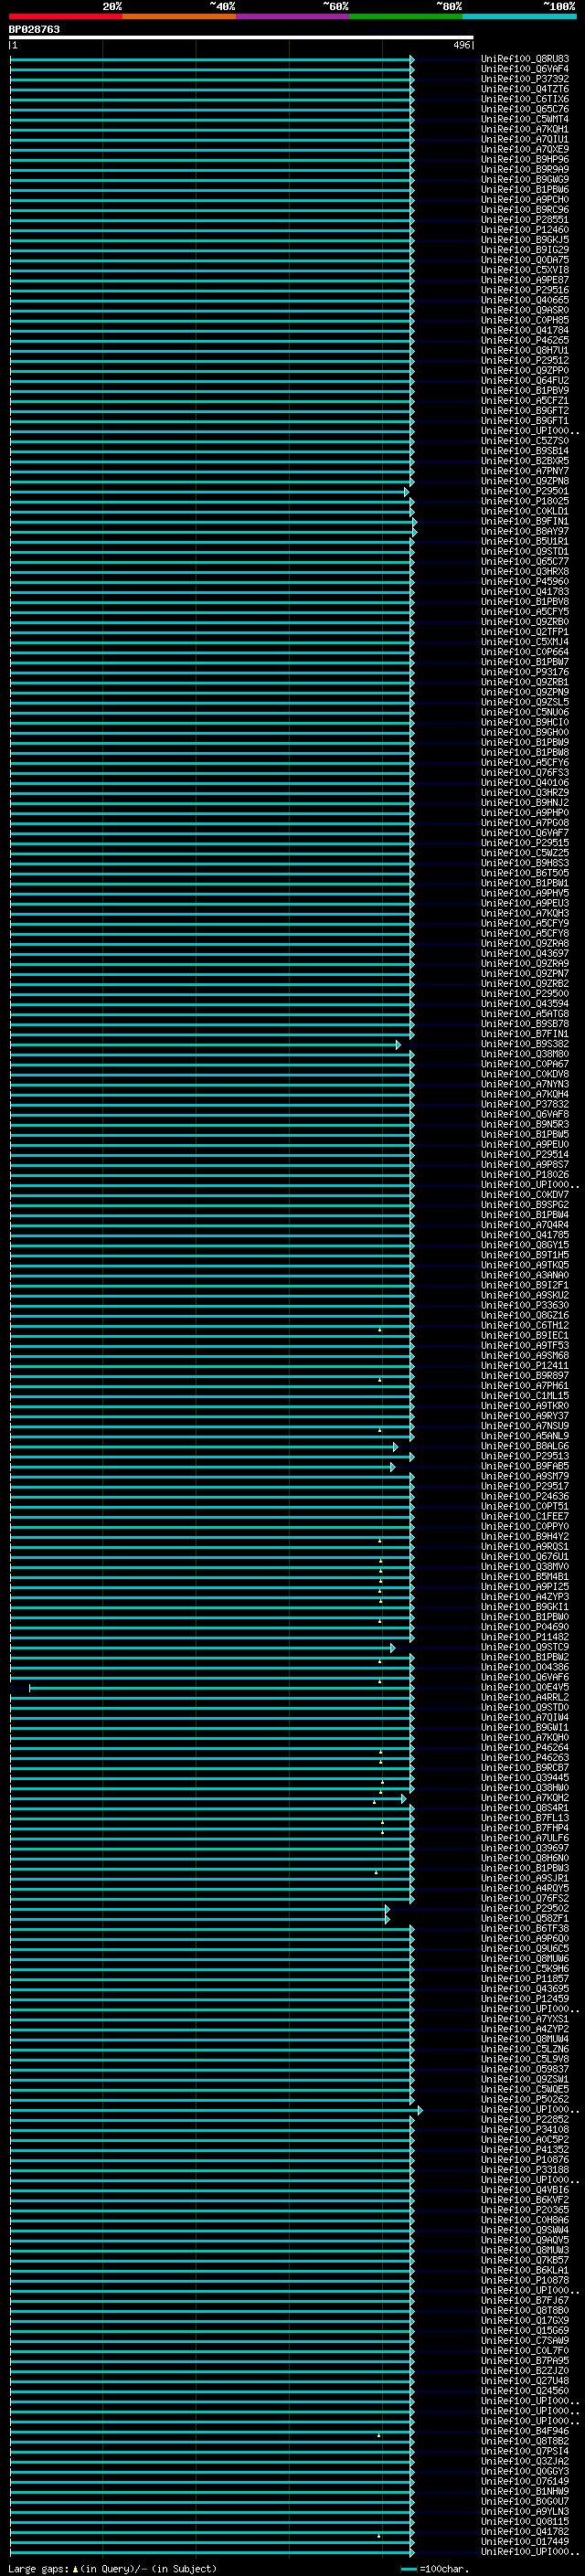This screenshot has width=585, height=2576.
Task: Select hit label UniRef100_P18026
Action: pyautogui.click(x=525, y=1175)
